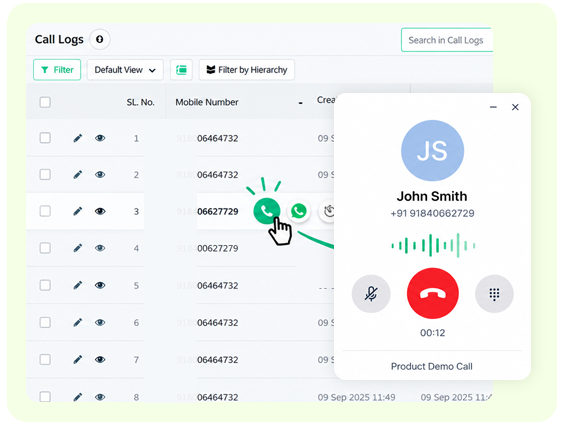Click the green phone call icon in row 3
562x425 pixels.
tap(267, 211)
